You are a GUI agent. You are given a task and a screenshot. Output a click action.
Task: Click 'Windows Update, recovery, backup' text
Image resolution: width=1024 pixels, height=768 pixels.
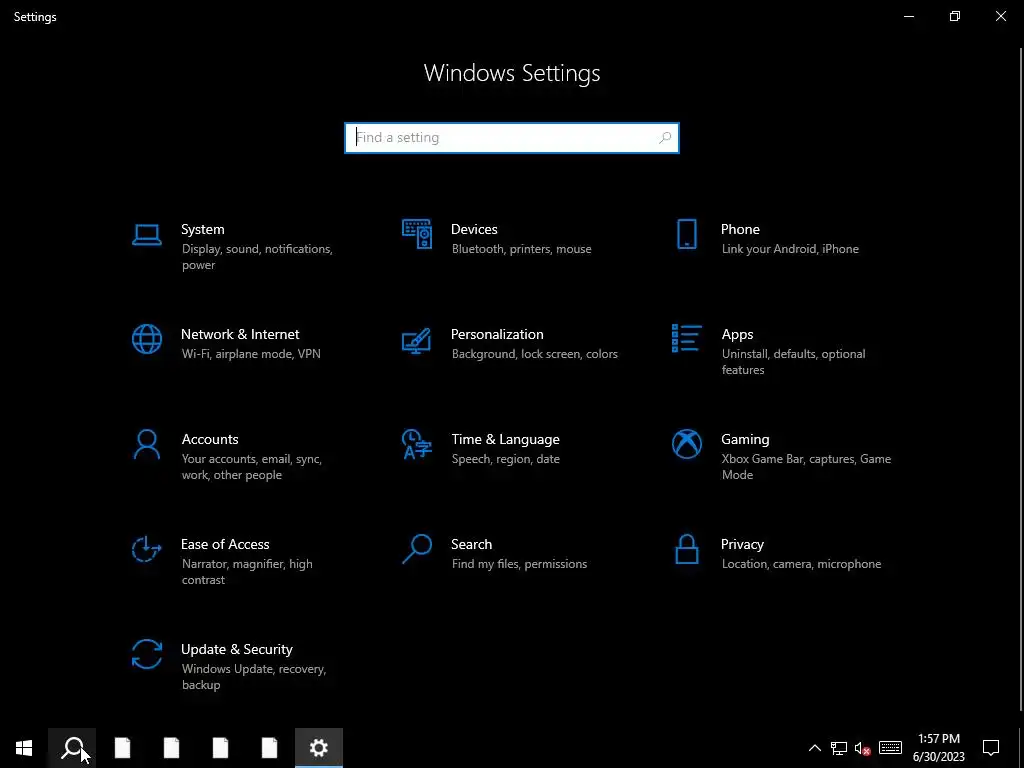pyautogui.click(x=253, y=677)
